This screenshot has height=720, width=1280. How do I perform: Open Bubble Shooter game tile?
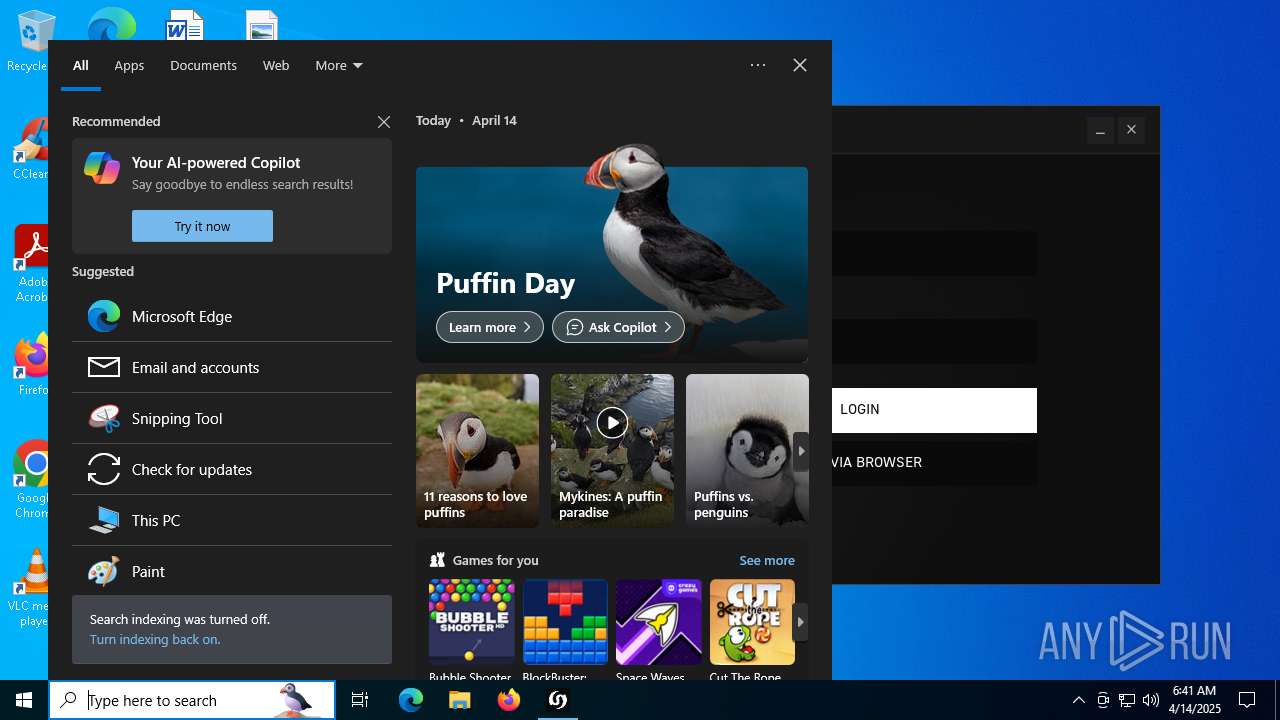pos(471,630)
